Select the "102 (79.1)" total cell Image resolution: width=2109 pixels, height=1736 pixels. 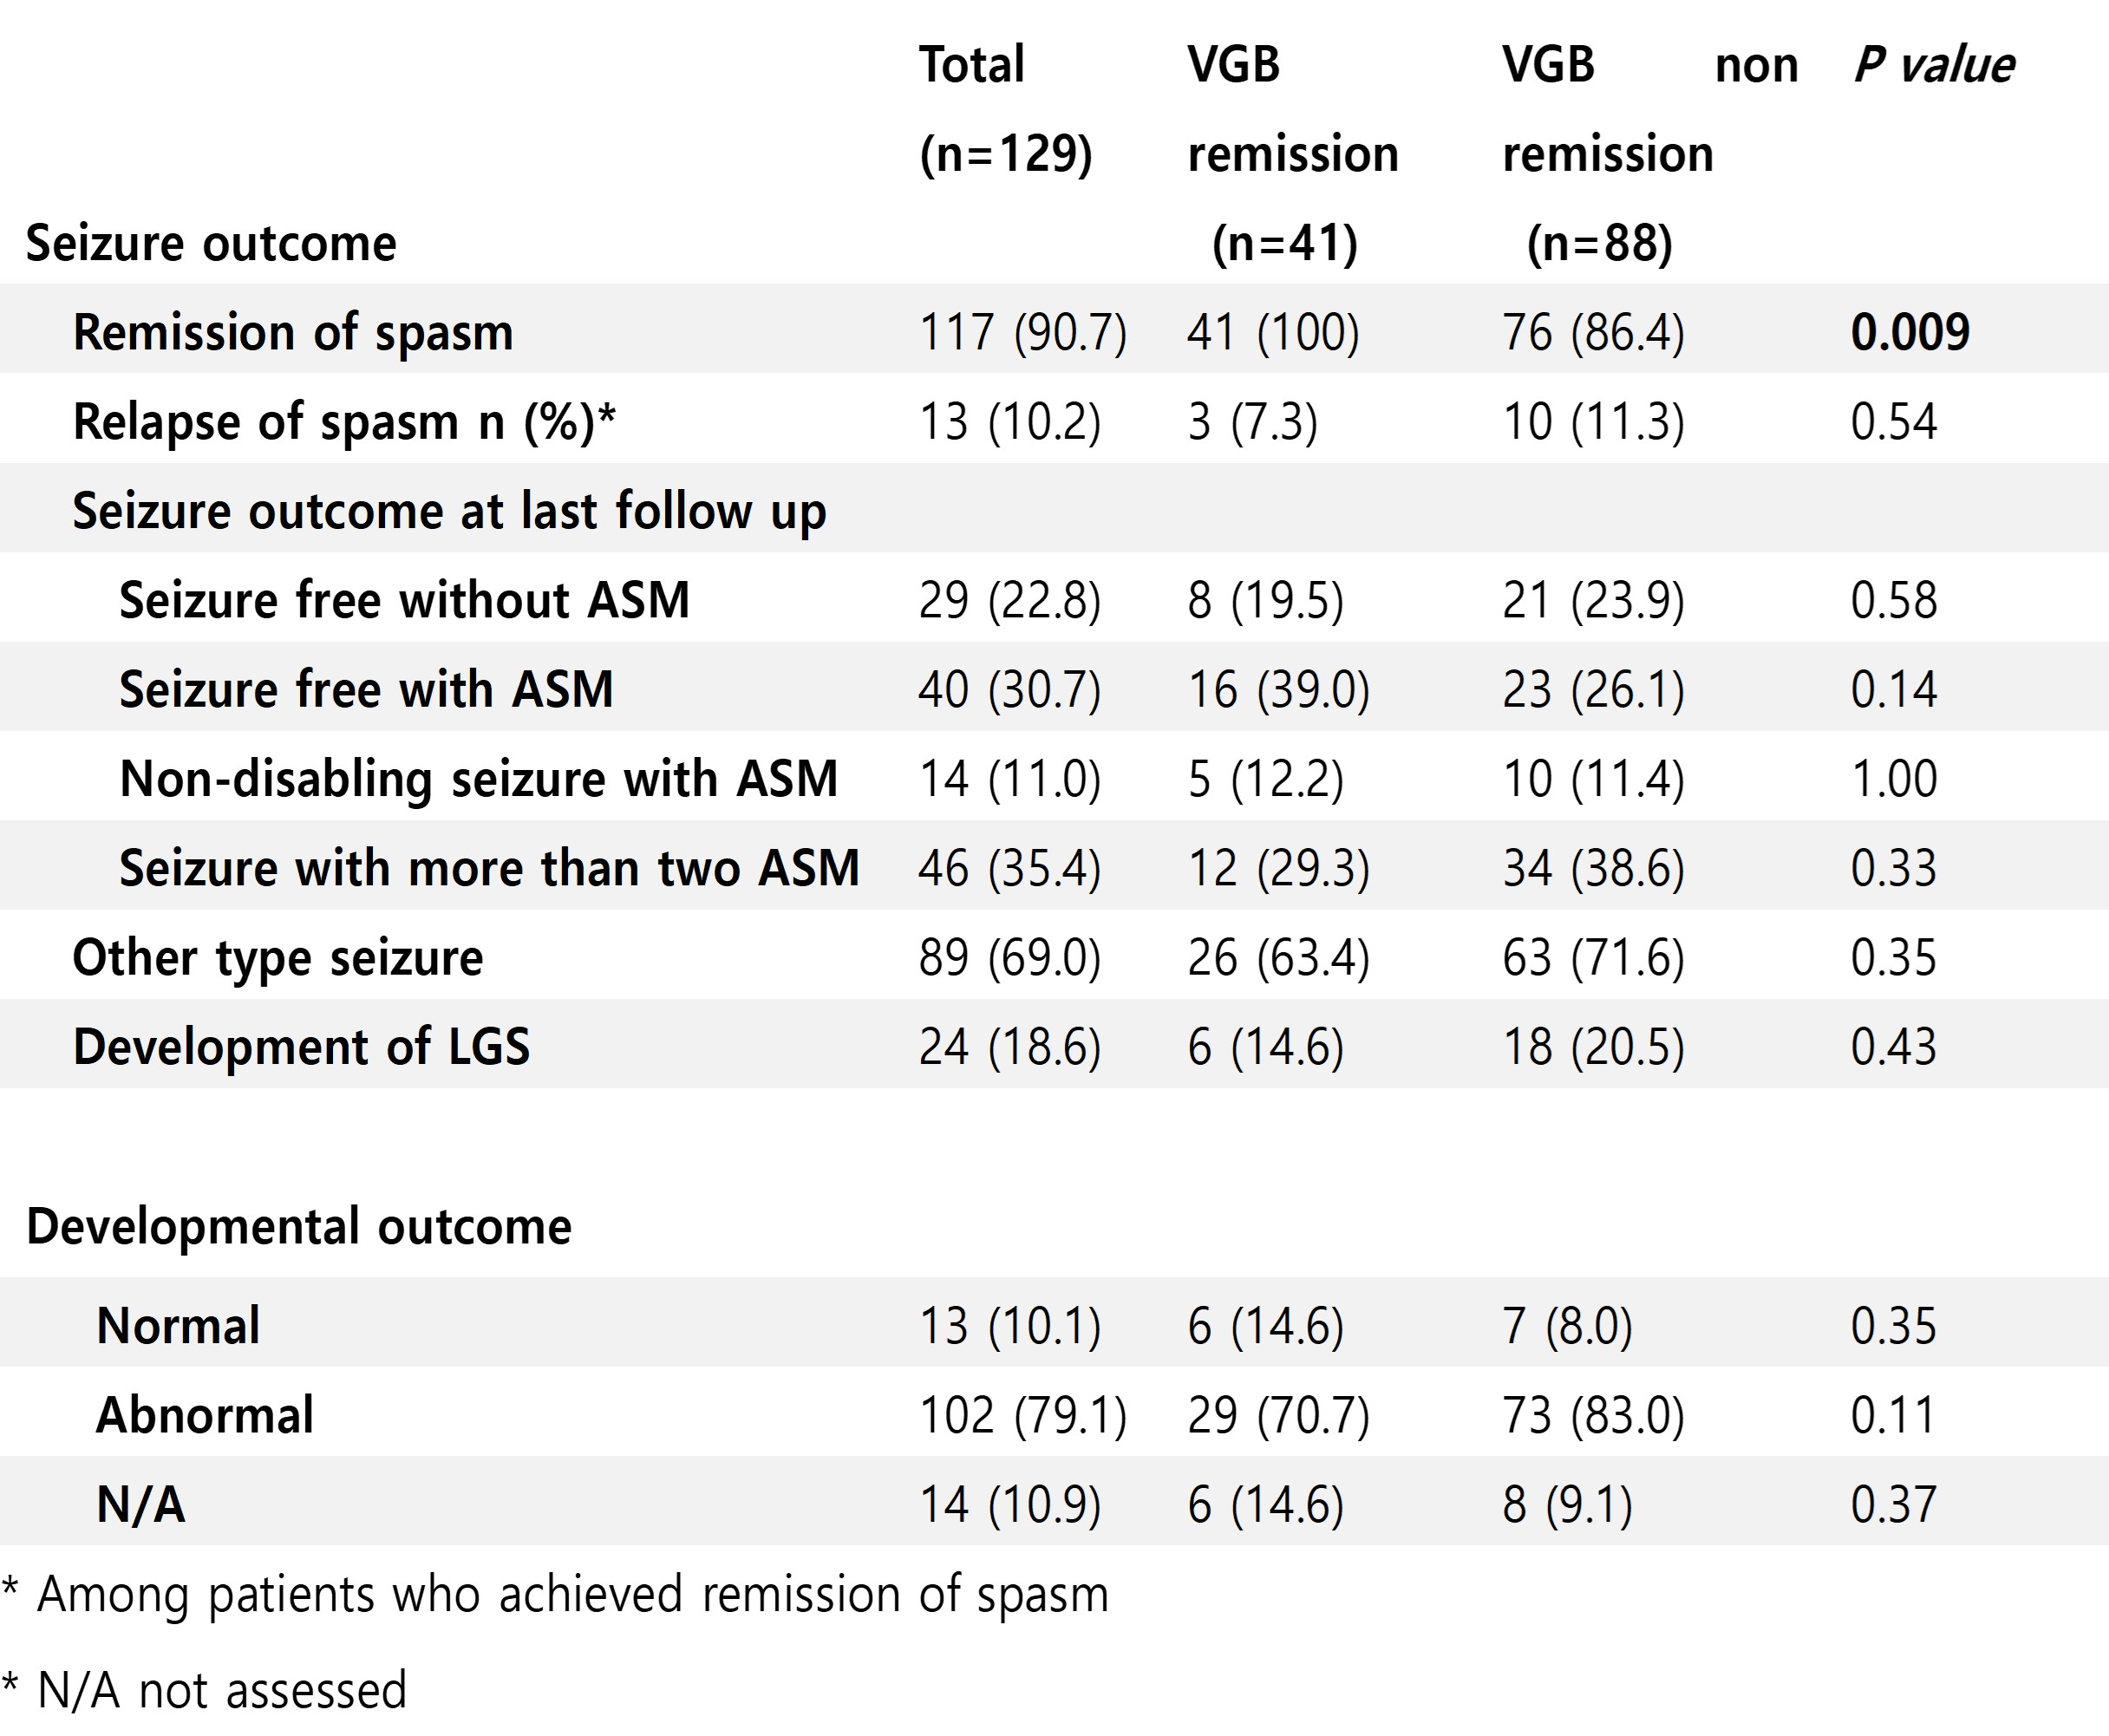click(1022, 1415)
